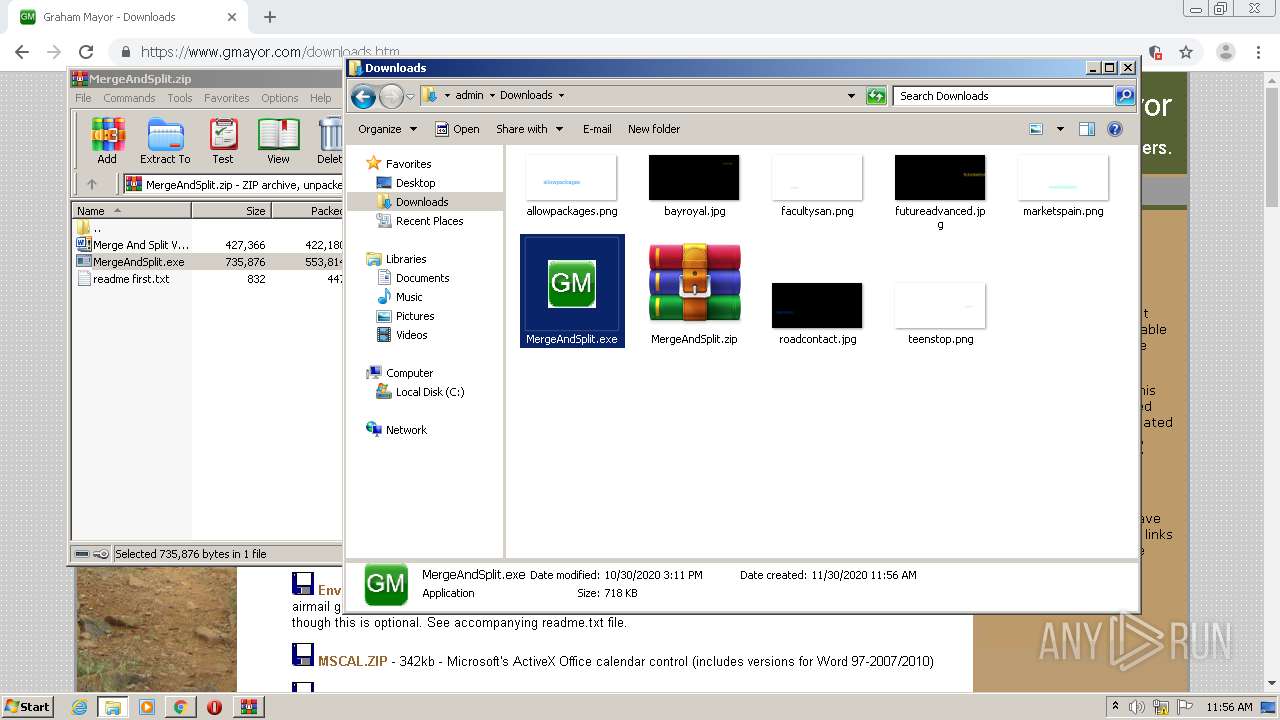
Task: Open WinRAR Favorites menu
Action: pyautogui.click(x=227, y=98)
